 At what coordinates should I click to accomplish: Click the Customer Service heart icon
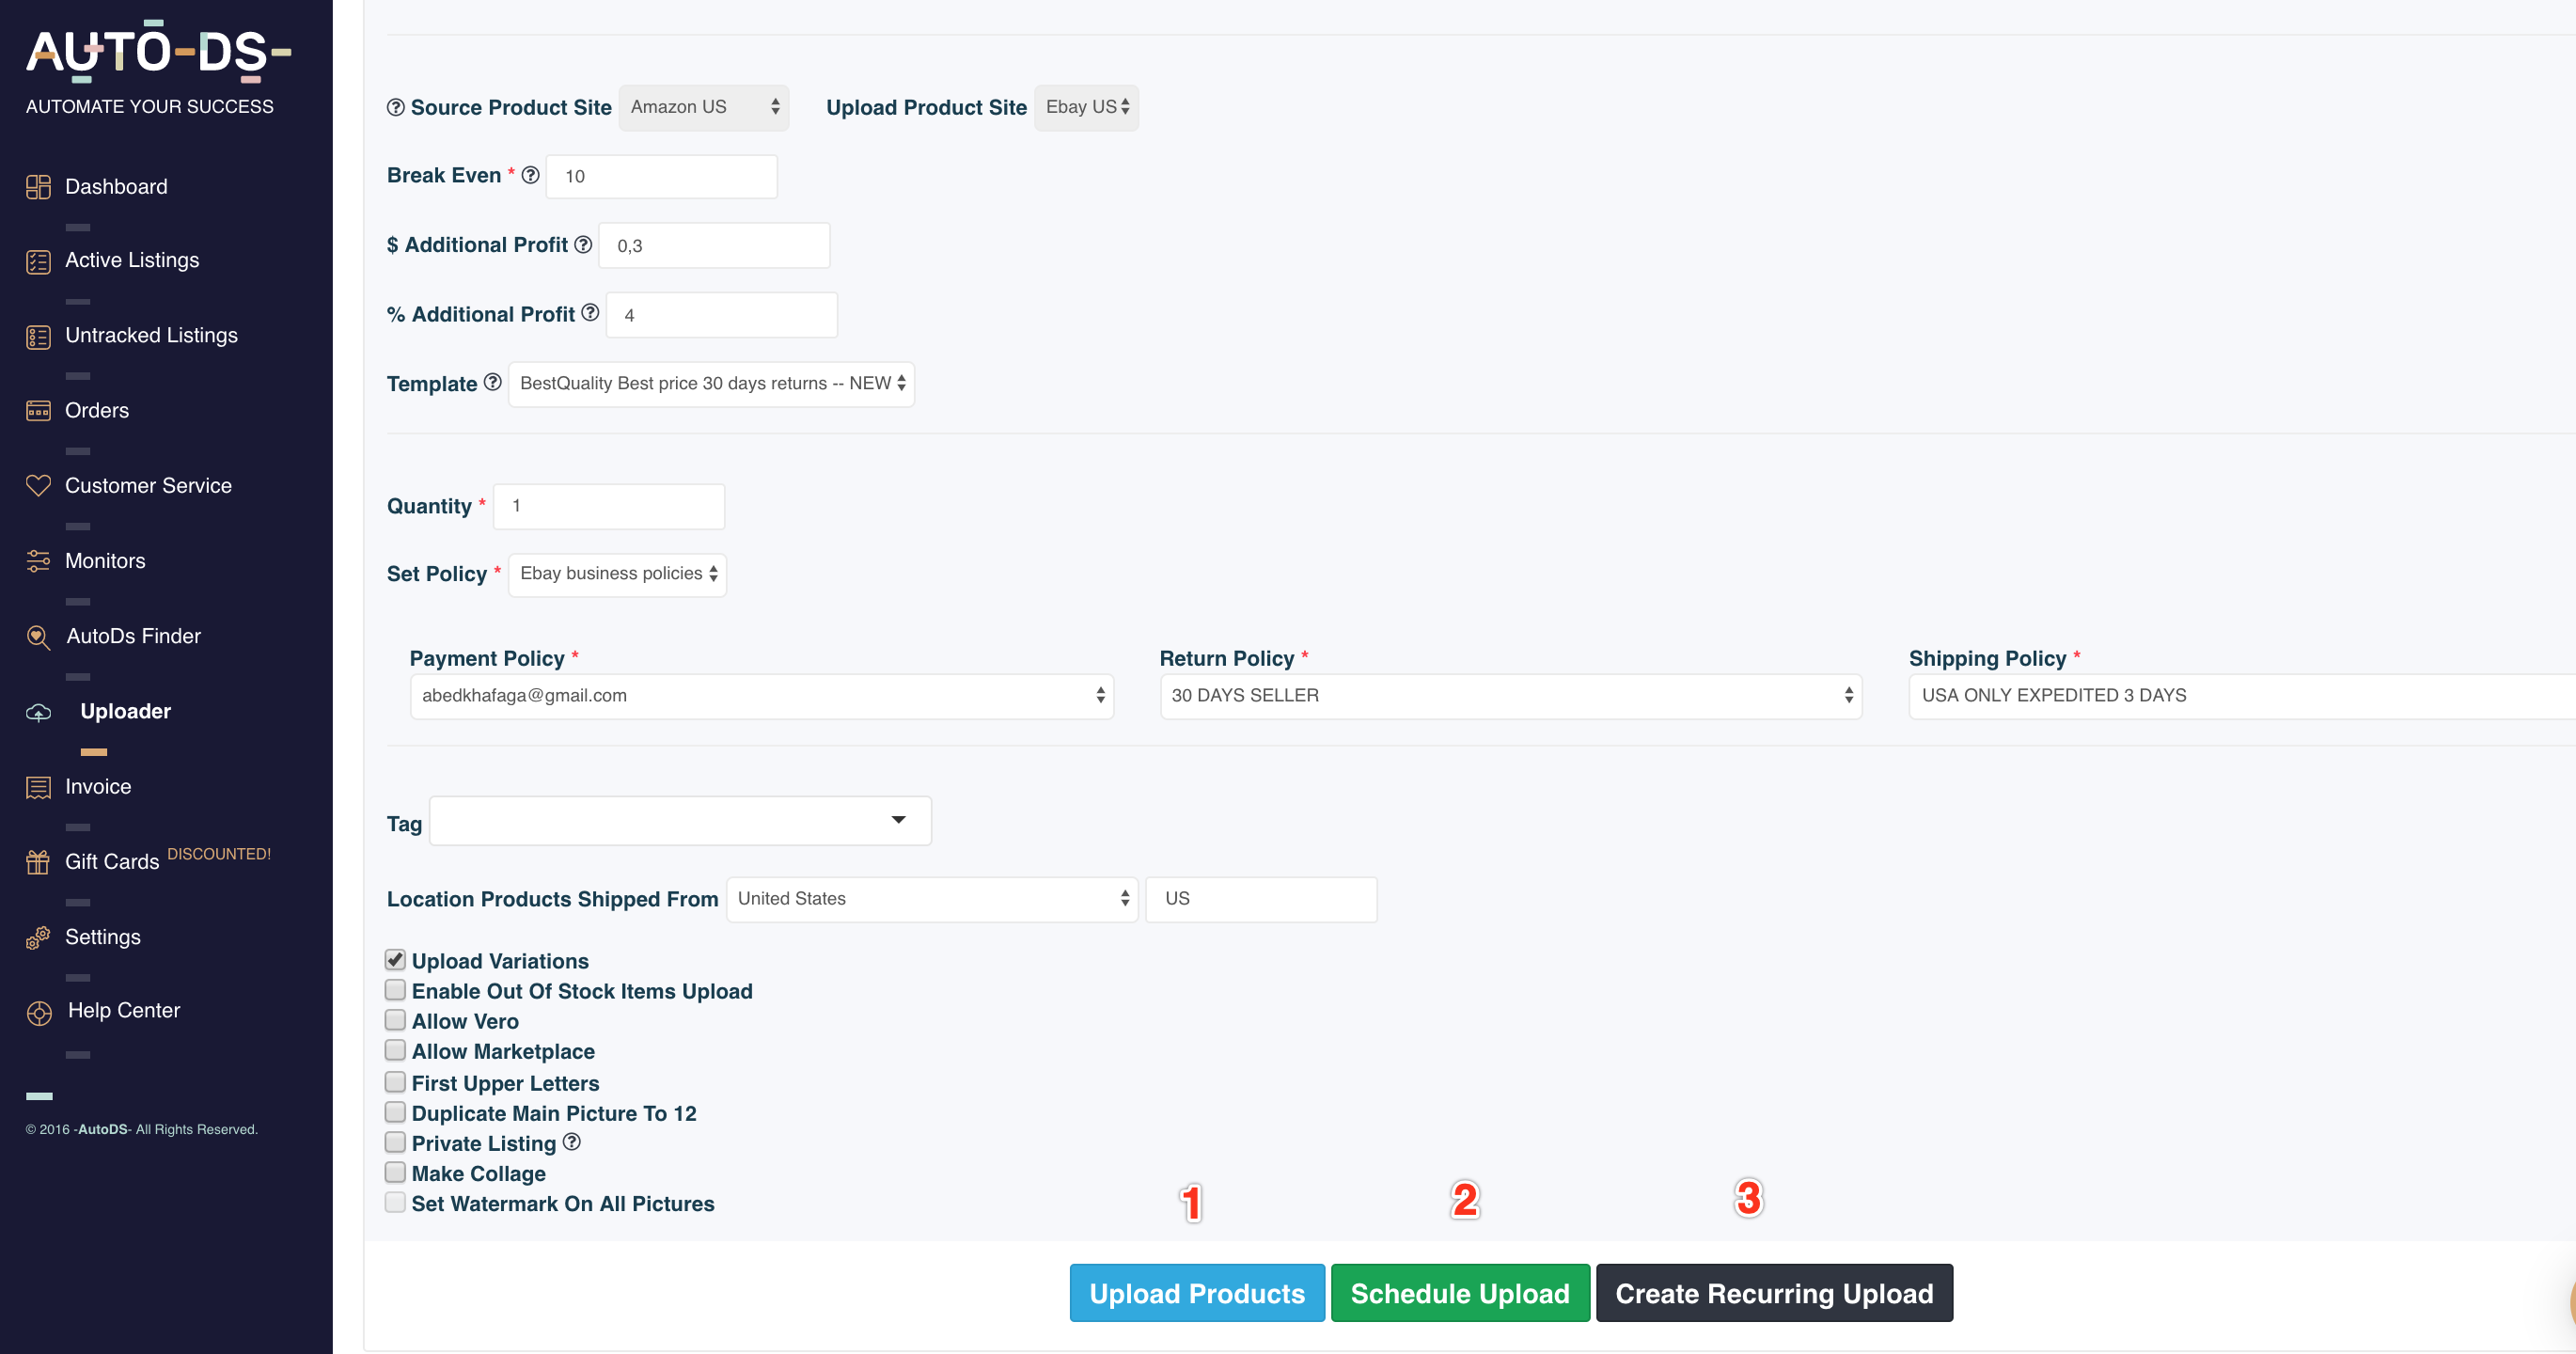[x=38, y=486]
